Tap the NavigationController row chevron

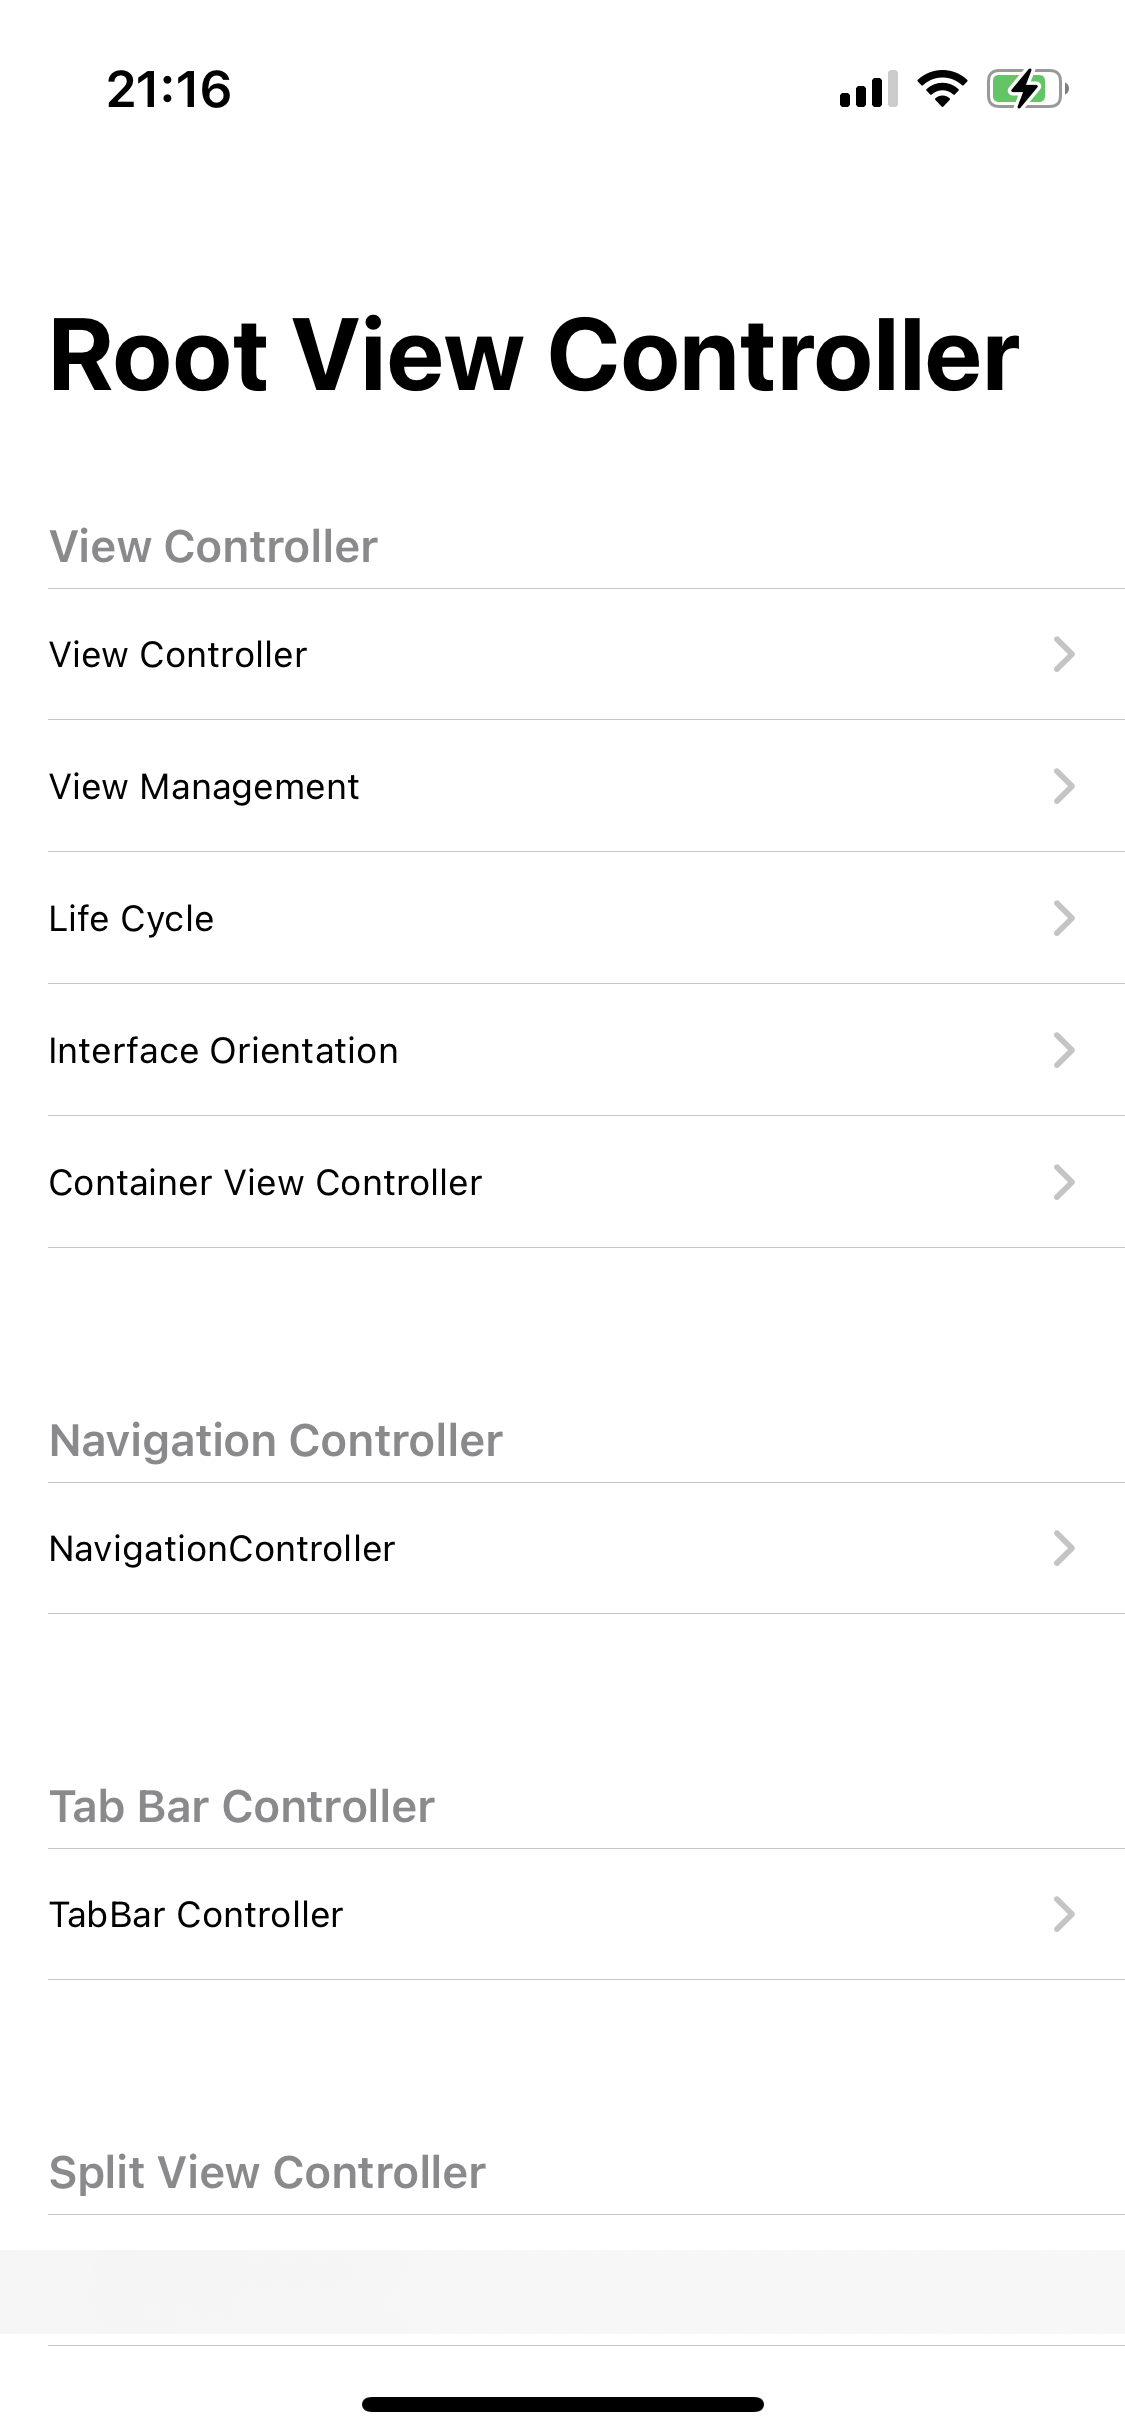1064,1548
